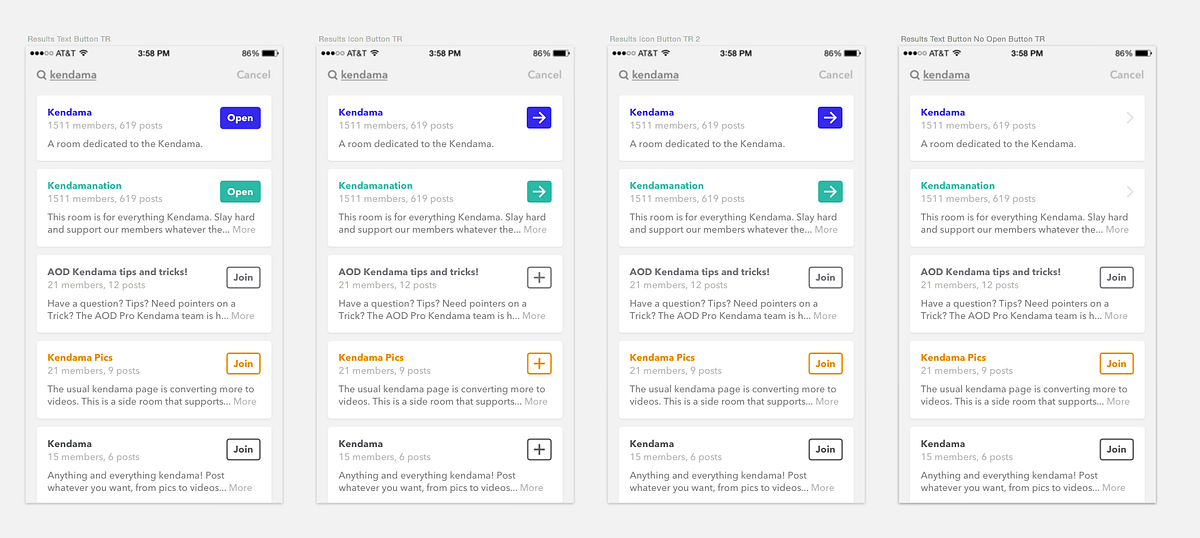Screen dimensions: 1200x538
Task: Expand Kendama Pics description via More, third mockup
Action: [x=827, y=402]
